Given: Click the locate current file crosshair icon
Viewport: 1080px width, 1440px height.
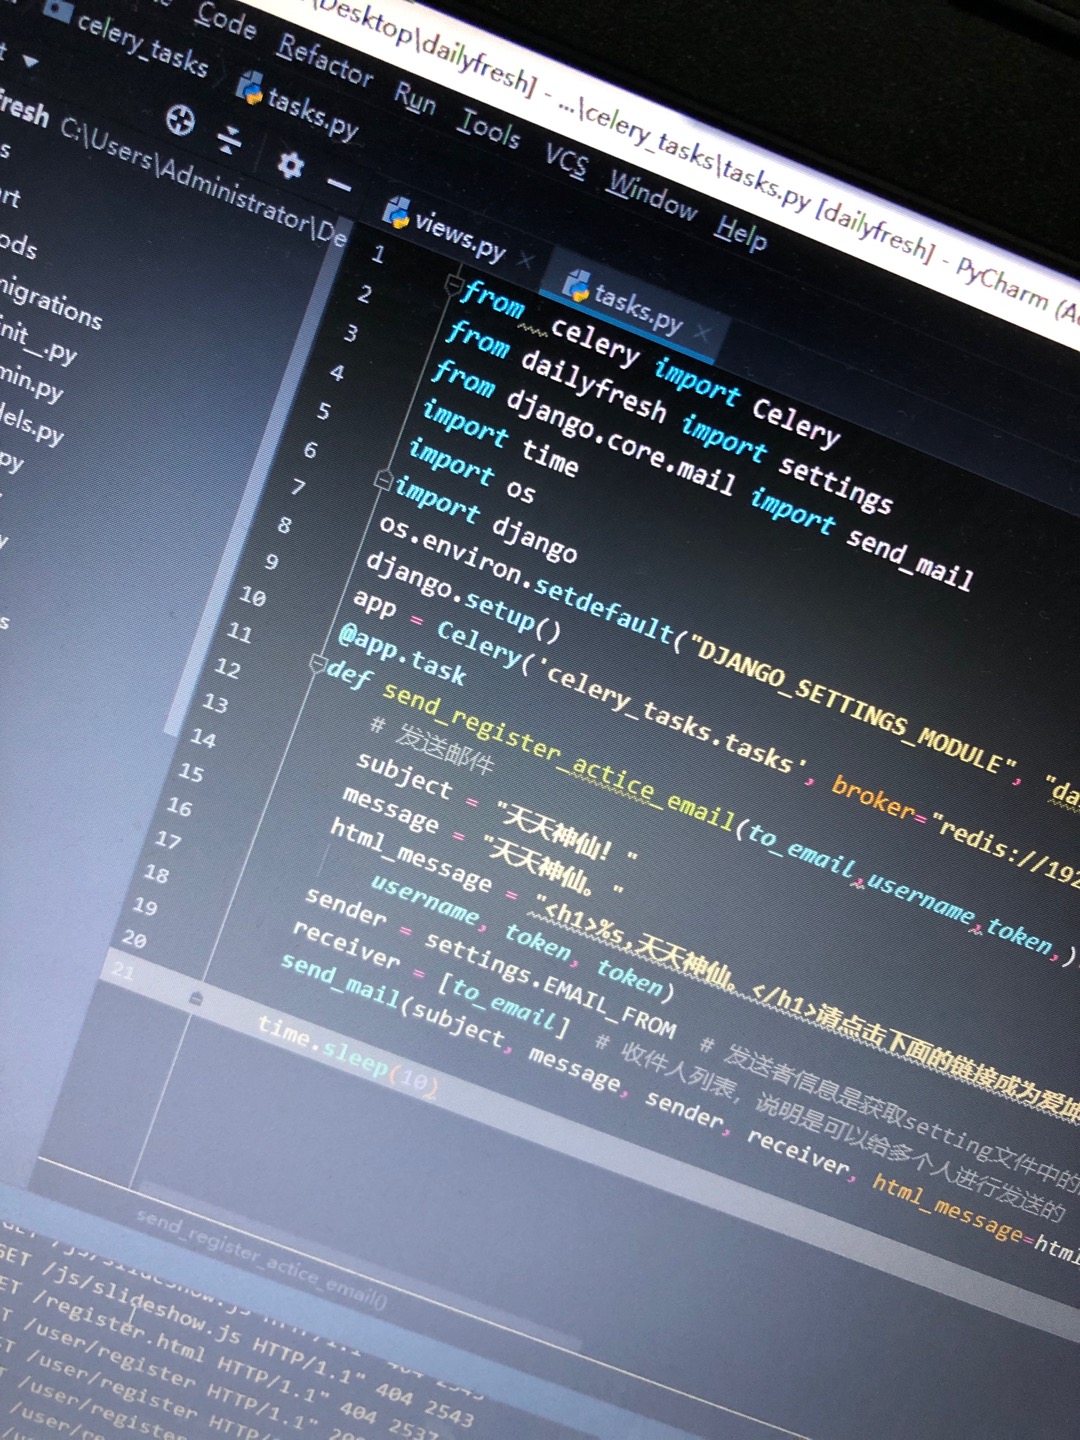Looking at the screenshot, I should click(181, 120).
